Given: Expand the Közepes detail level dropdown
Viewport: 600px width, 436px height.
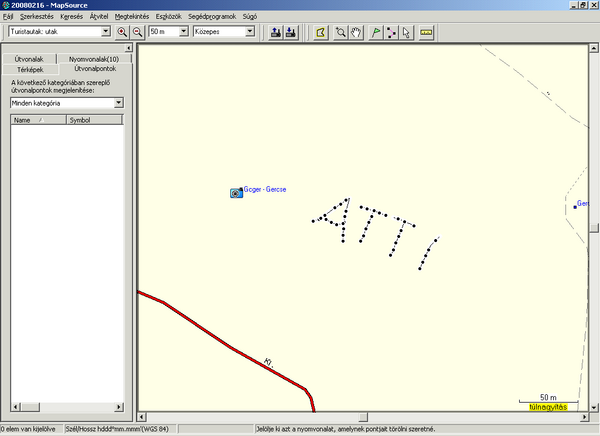Looking at the screenshot, I should 250,32.
